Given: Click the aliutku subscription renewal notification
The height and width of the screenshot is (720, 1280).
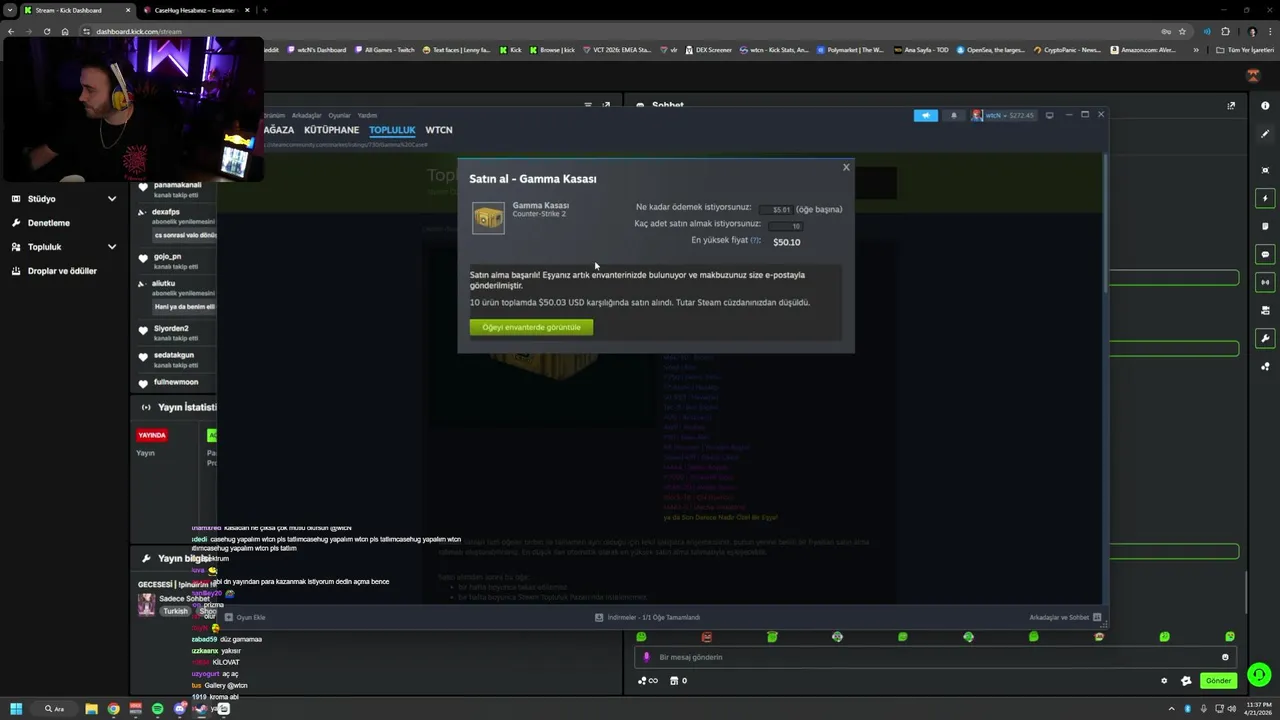Looking at the screenshot, I should (176, 296).
